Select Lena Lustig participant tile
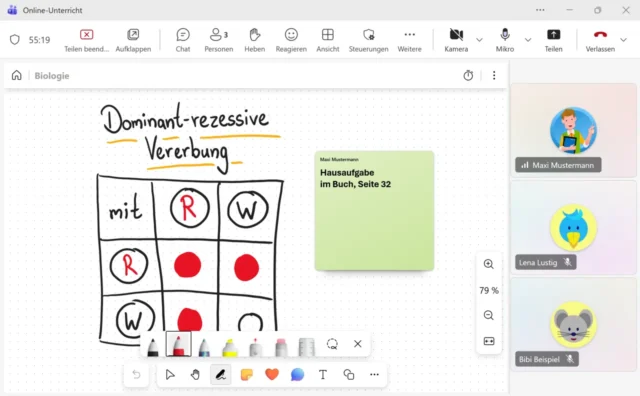Image resolution: width=640 pixels, height=396 pixels. [573, 227]
